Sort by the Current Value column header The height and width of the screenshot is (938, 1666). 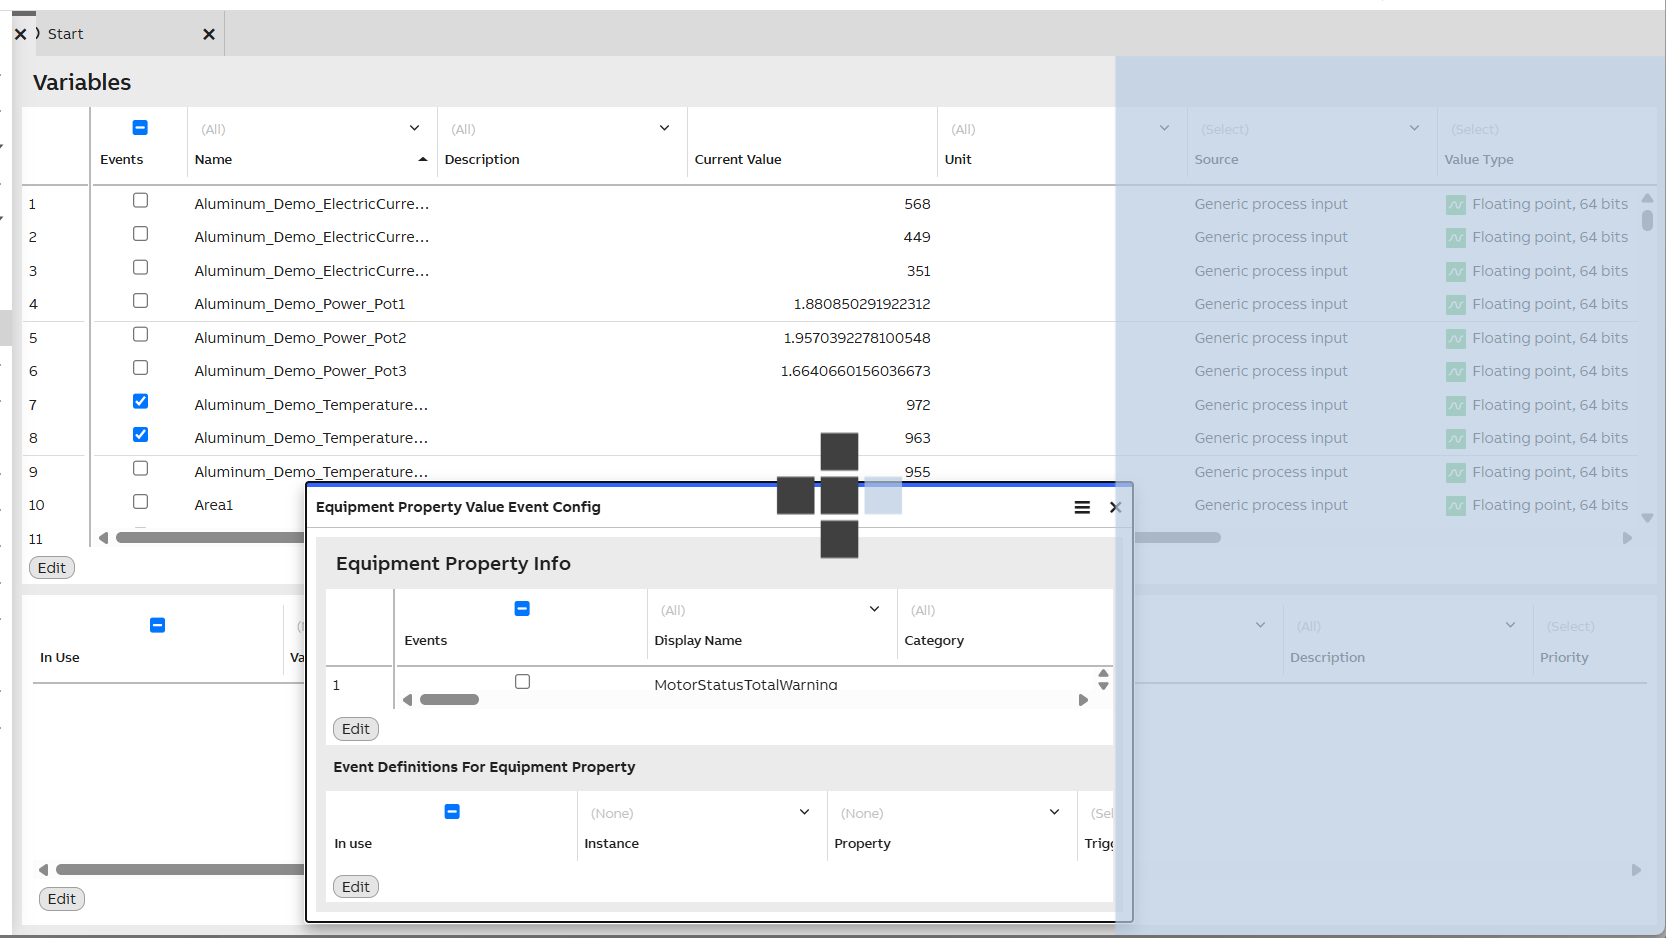738,159
